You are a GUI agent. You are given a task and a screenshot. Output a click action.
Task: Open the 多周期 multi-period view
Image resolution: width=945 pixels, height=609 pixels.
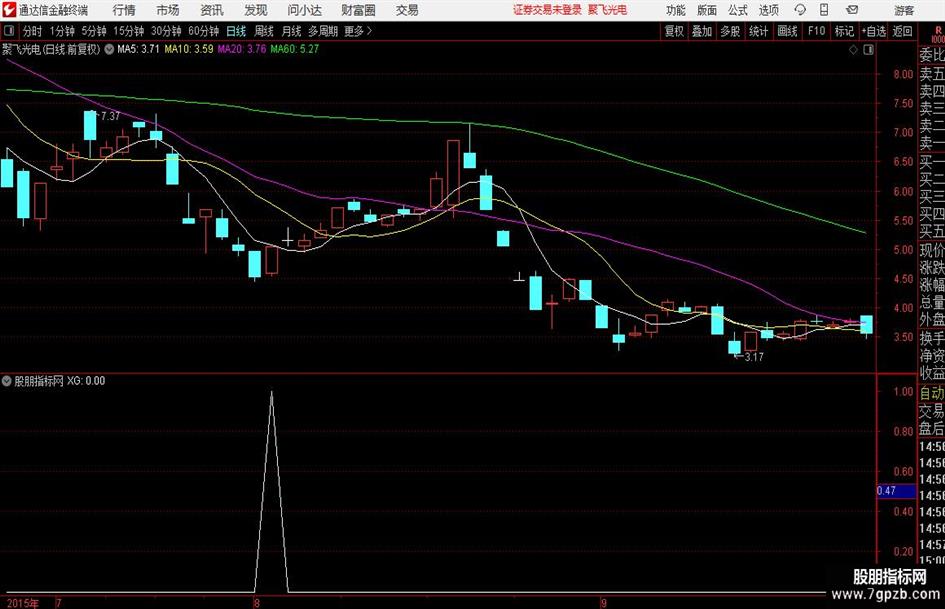point(323,31)
